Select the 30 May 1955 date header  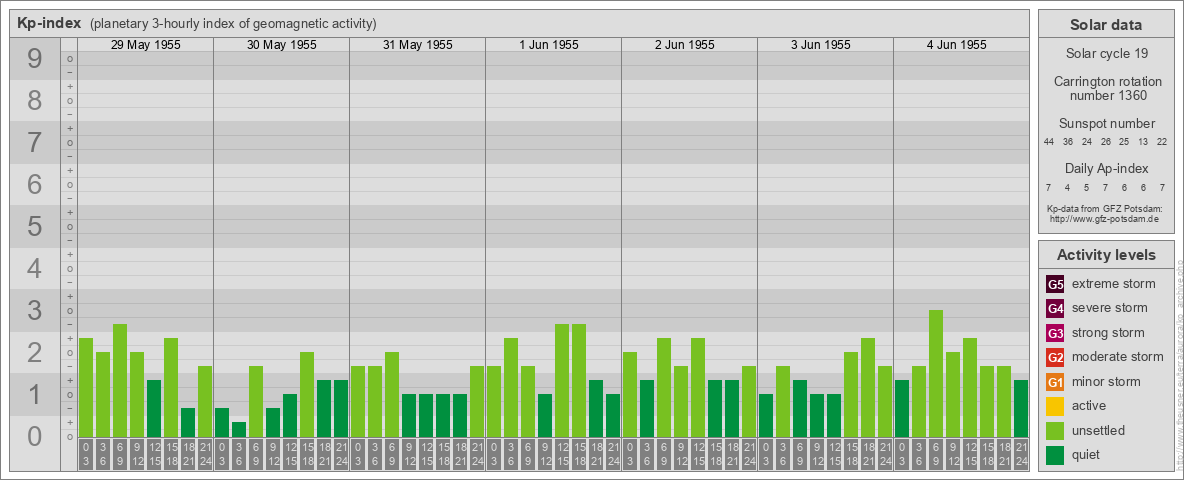click(282, 45)
